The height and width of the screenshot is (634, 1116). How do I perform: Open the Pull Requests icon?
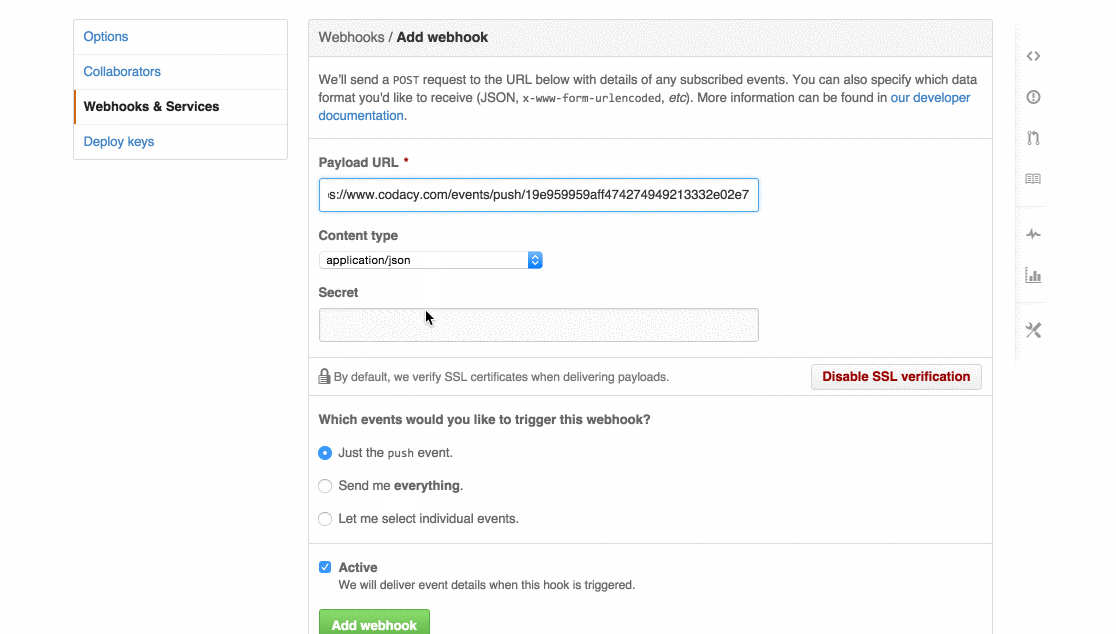1033,138
